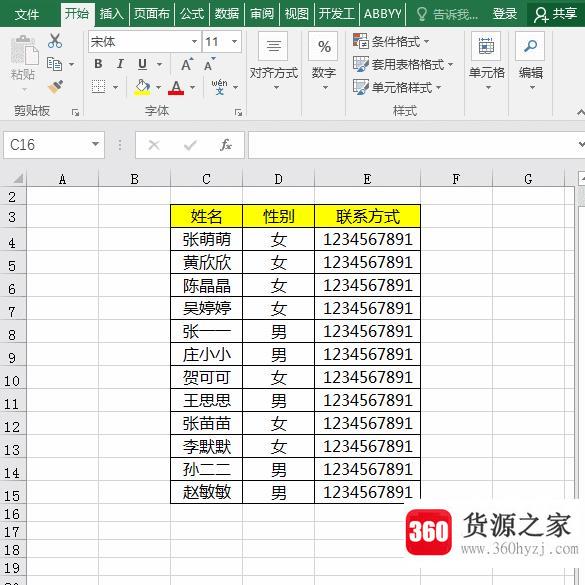This screenshot has height=585, width=585.
Task: Expand the copy options arrow
Action: tap(71, 65)
